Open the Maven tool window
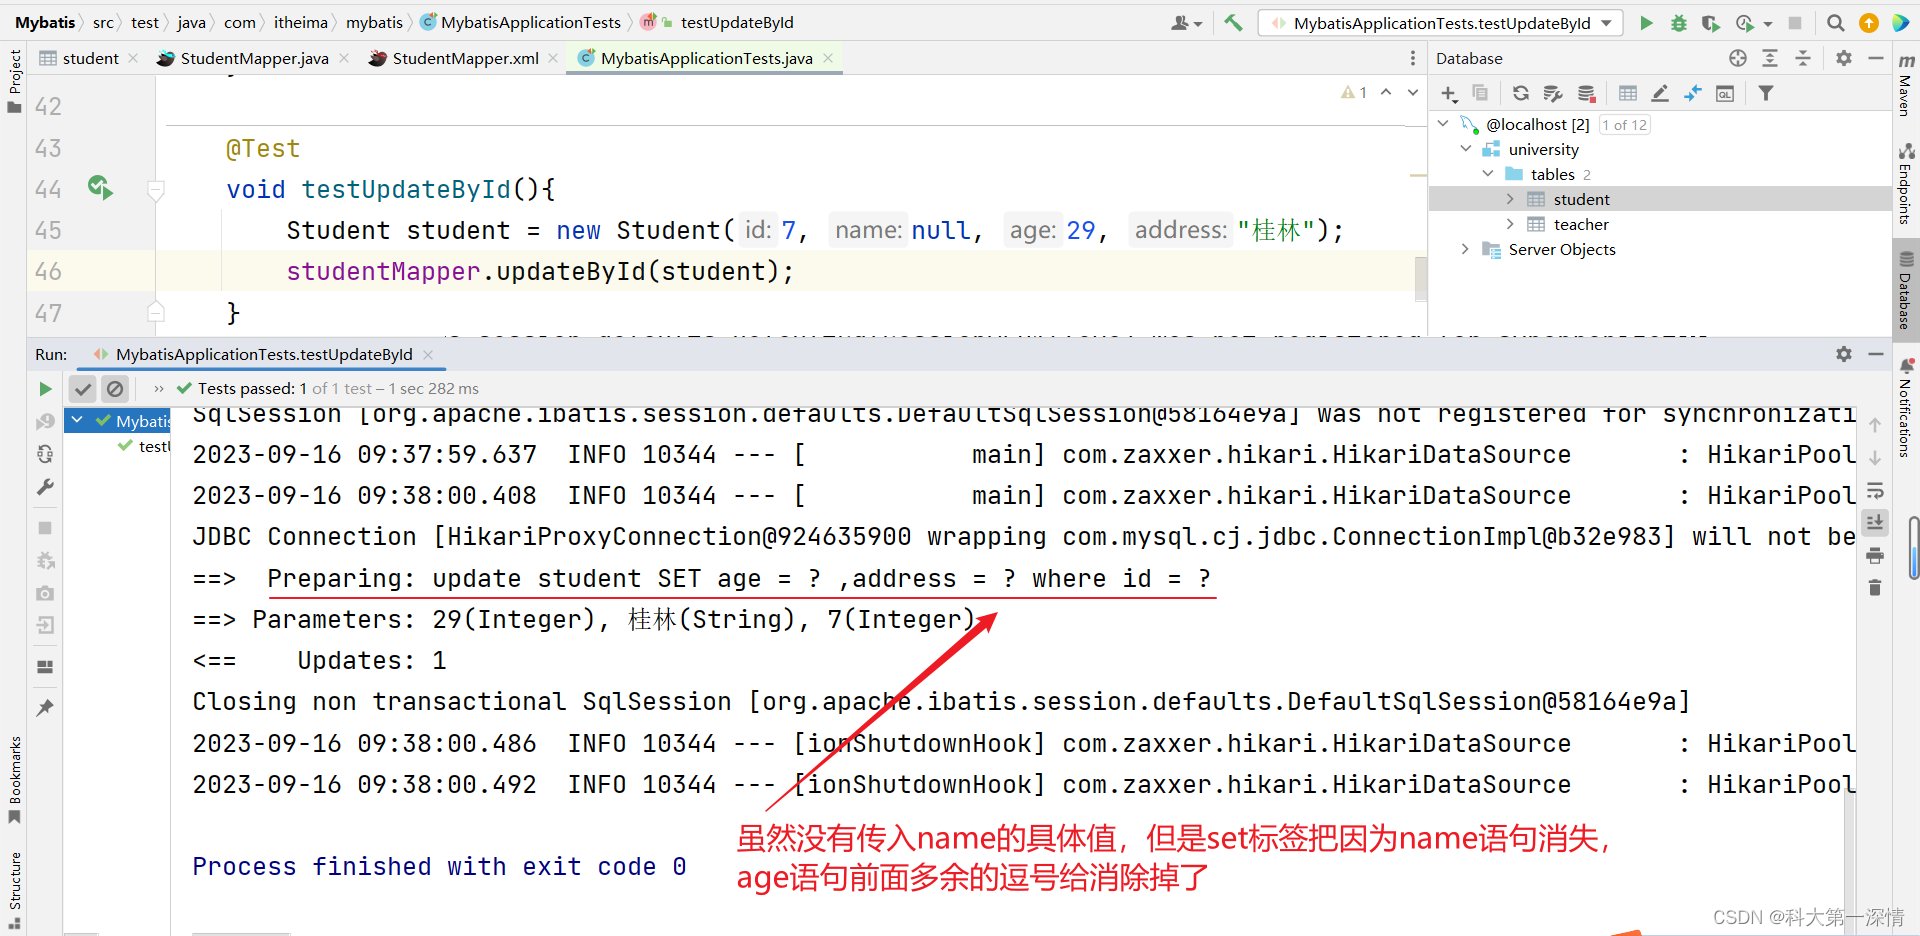 (x=1906, y=85)
